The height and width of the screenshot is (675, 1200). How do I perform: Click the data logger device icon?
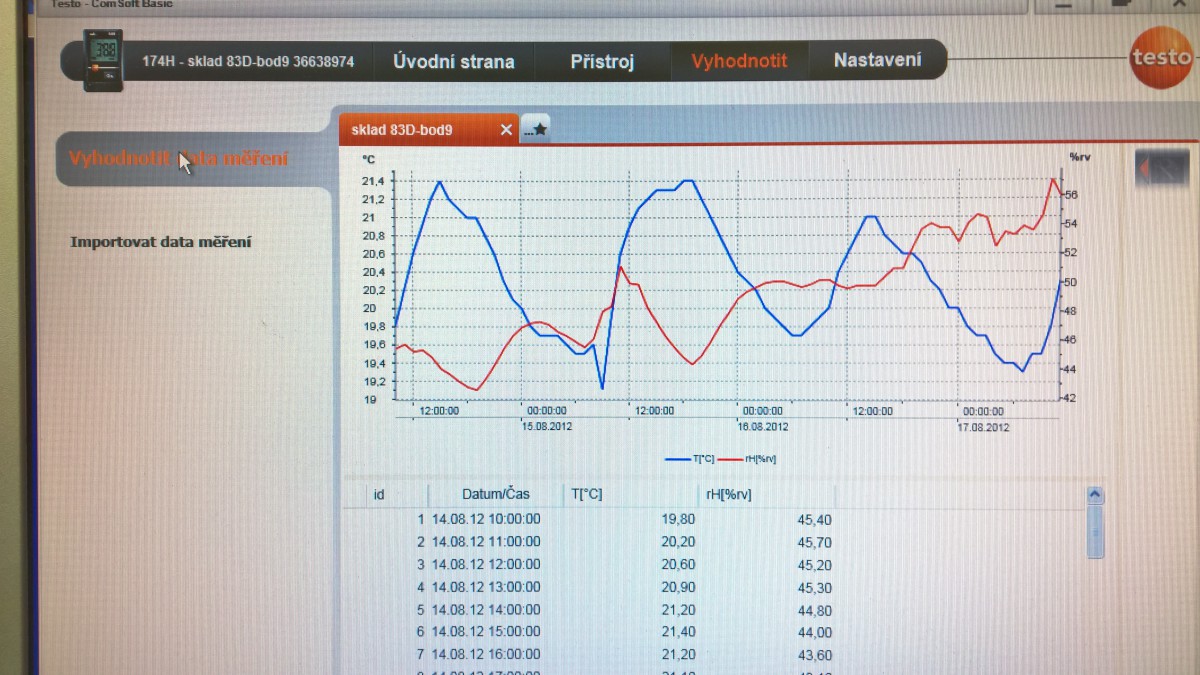(103, 60)
